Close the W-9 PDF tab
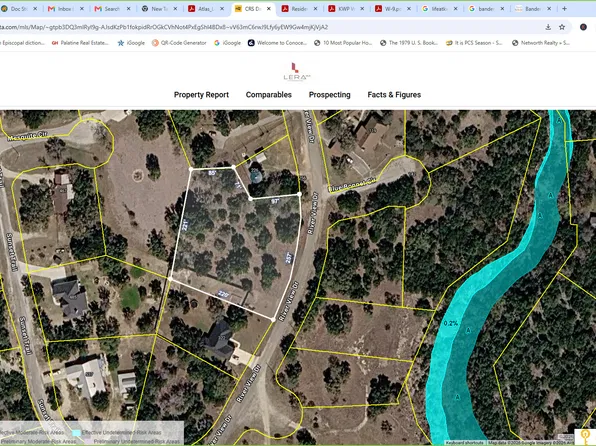Image resolution: width=596 pixels, height=446 pixels. coord(409,8)
